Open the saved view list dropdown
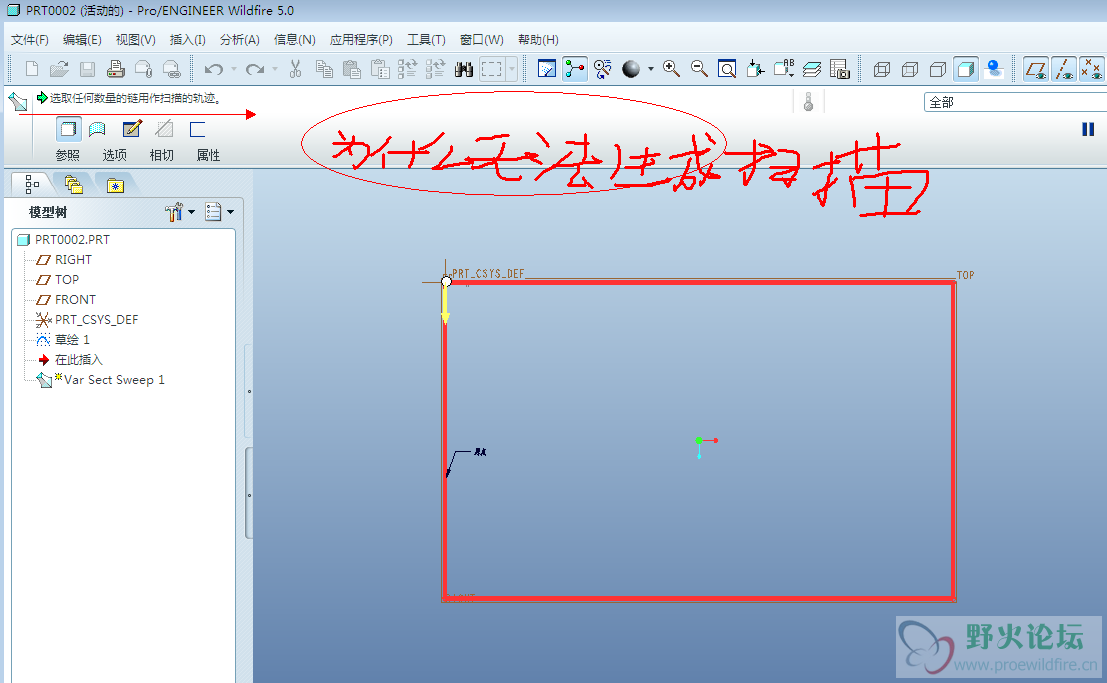Screen dimensions: 1107x683 coord(784,69)
